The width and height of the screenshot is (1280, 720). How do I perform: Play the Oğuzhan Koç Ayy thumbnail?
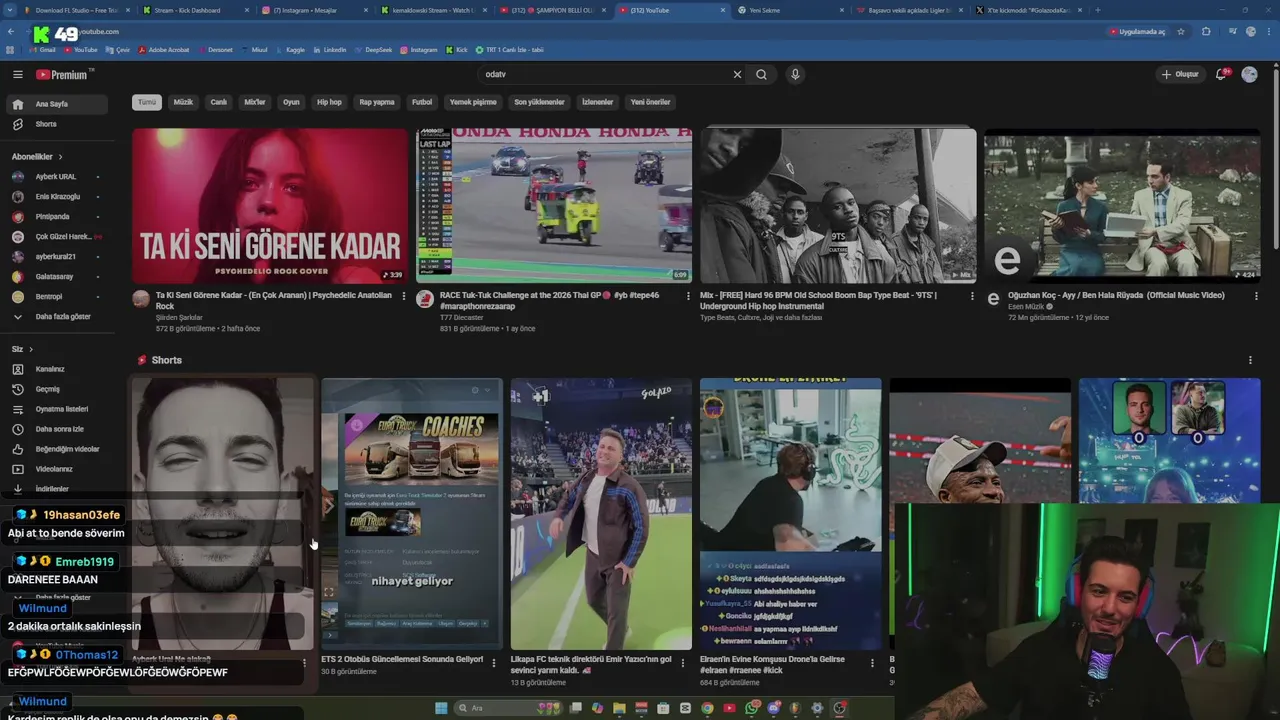(1122, 206)
